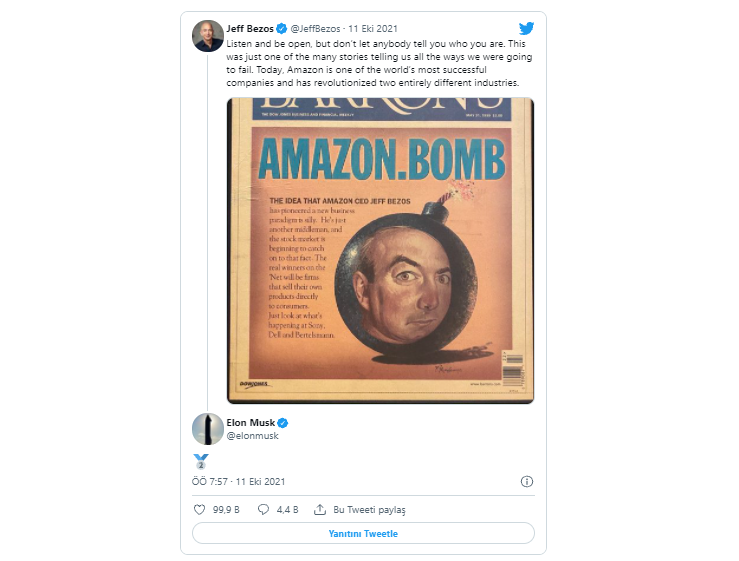Image resolution: width=739 pixels, height=561 pixels.
Task: Click the share upload arrow icon
Action: pyautogui.click(x=320, y=510)
